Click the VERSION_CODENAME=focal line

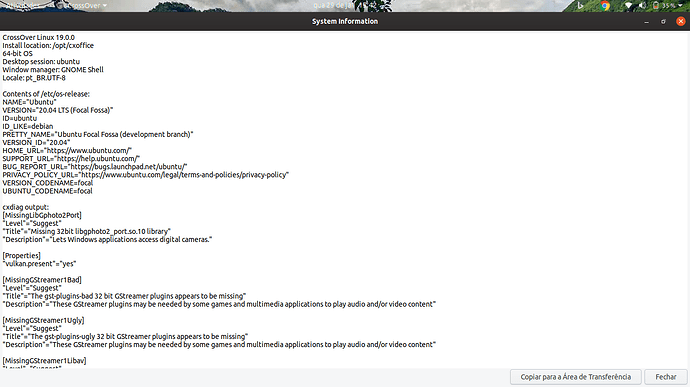pyautogui.click(x=48, y=183)
